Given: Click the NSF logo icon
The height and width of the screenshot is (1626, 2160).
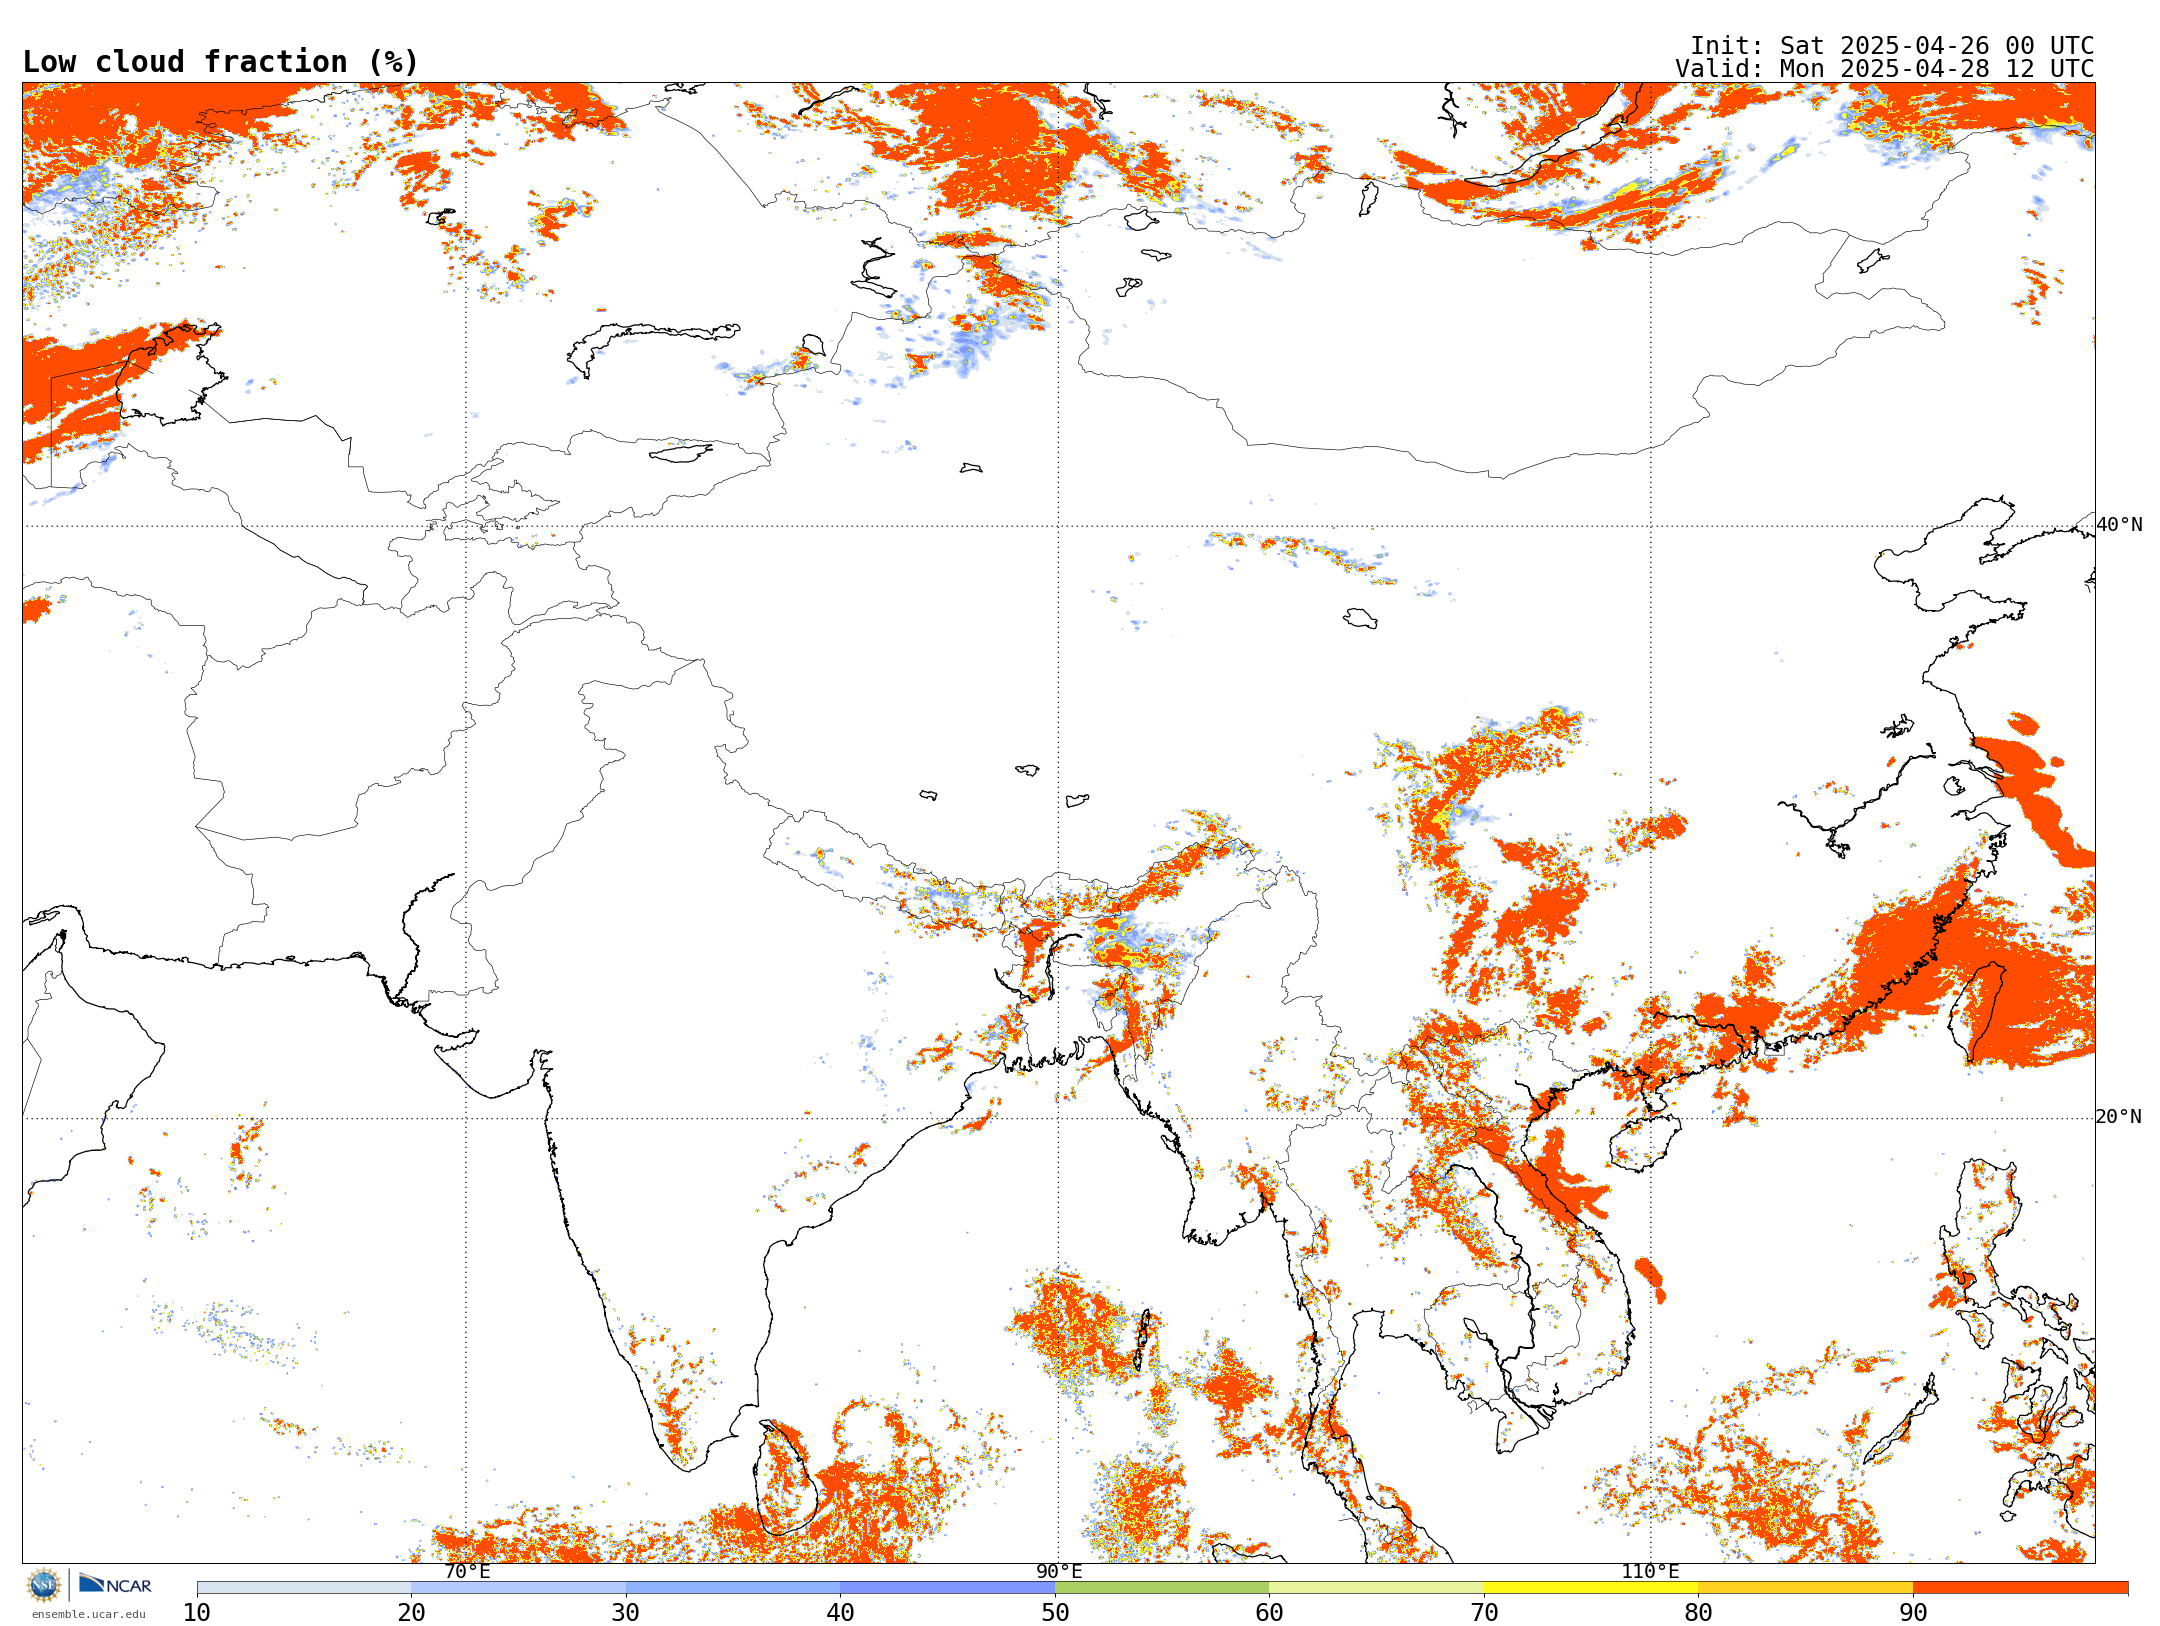Looking at the screenshot, I should [x=44, y=1585].
